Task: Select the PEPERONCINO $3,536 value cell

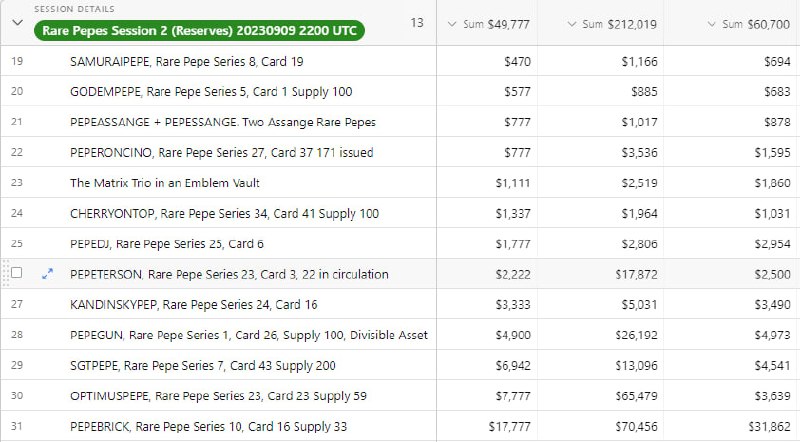Action: [601, 152]
